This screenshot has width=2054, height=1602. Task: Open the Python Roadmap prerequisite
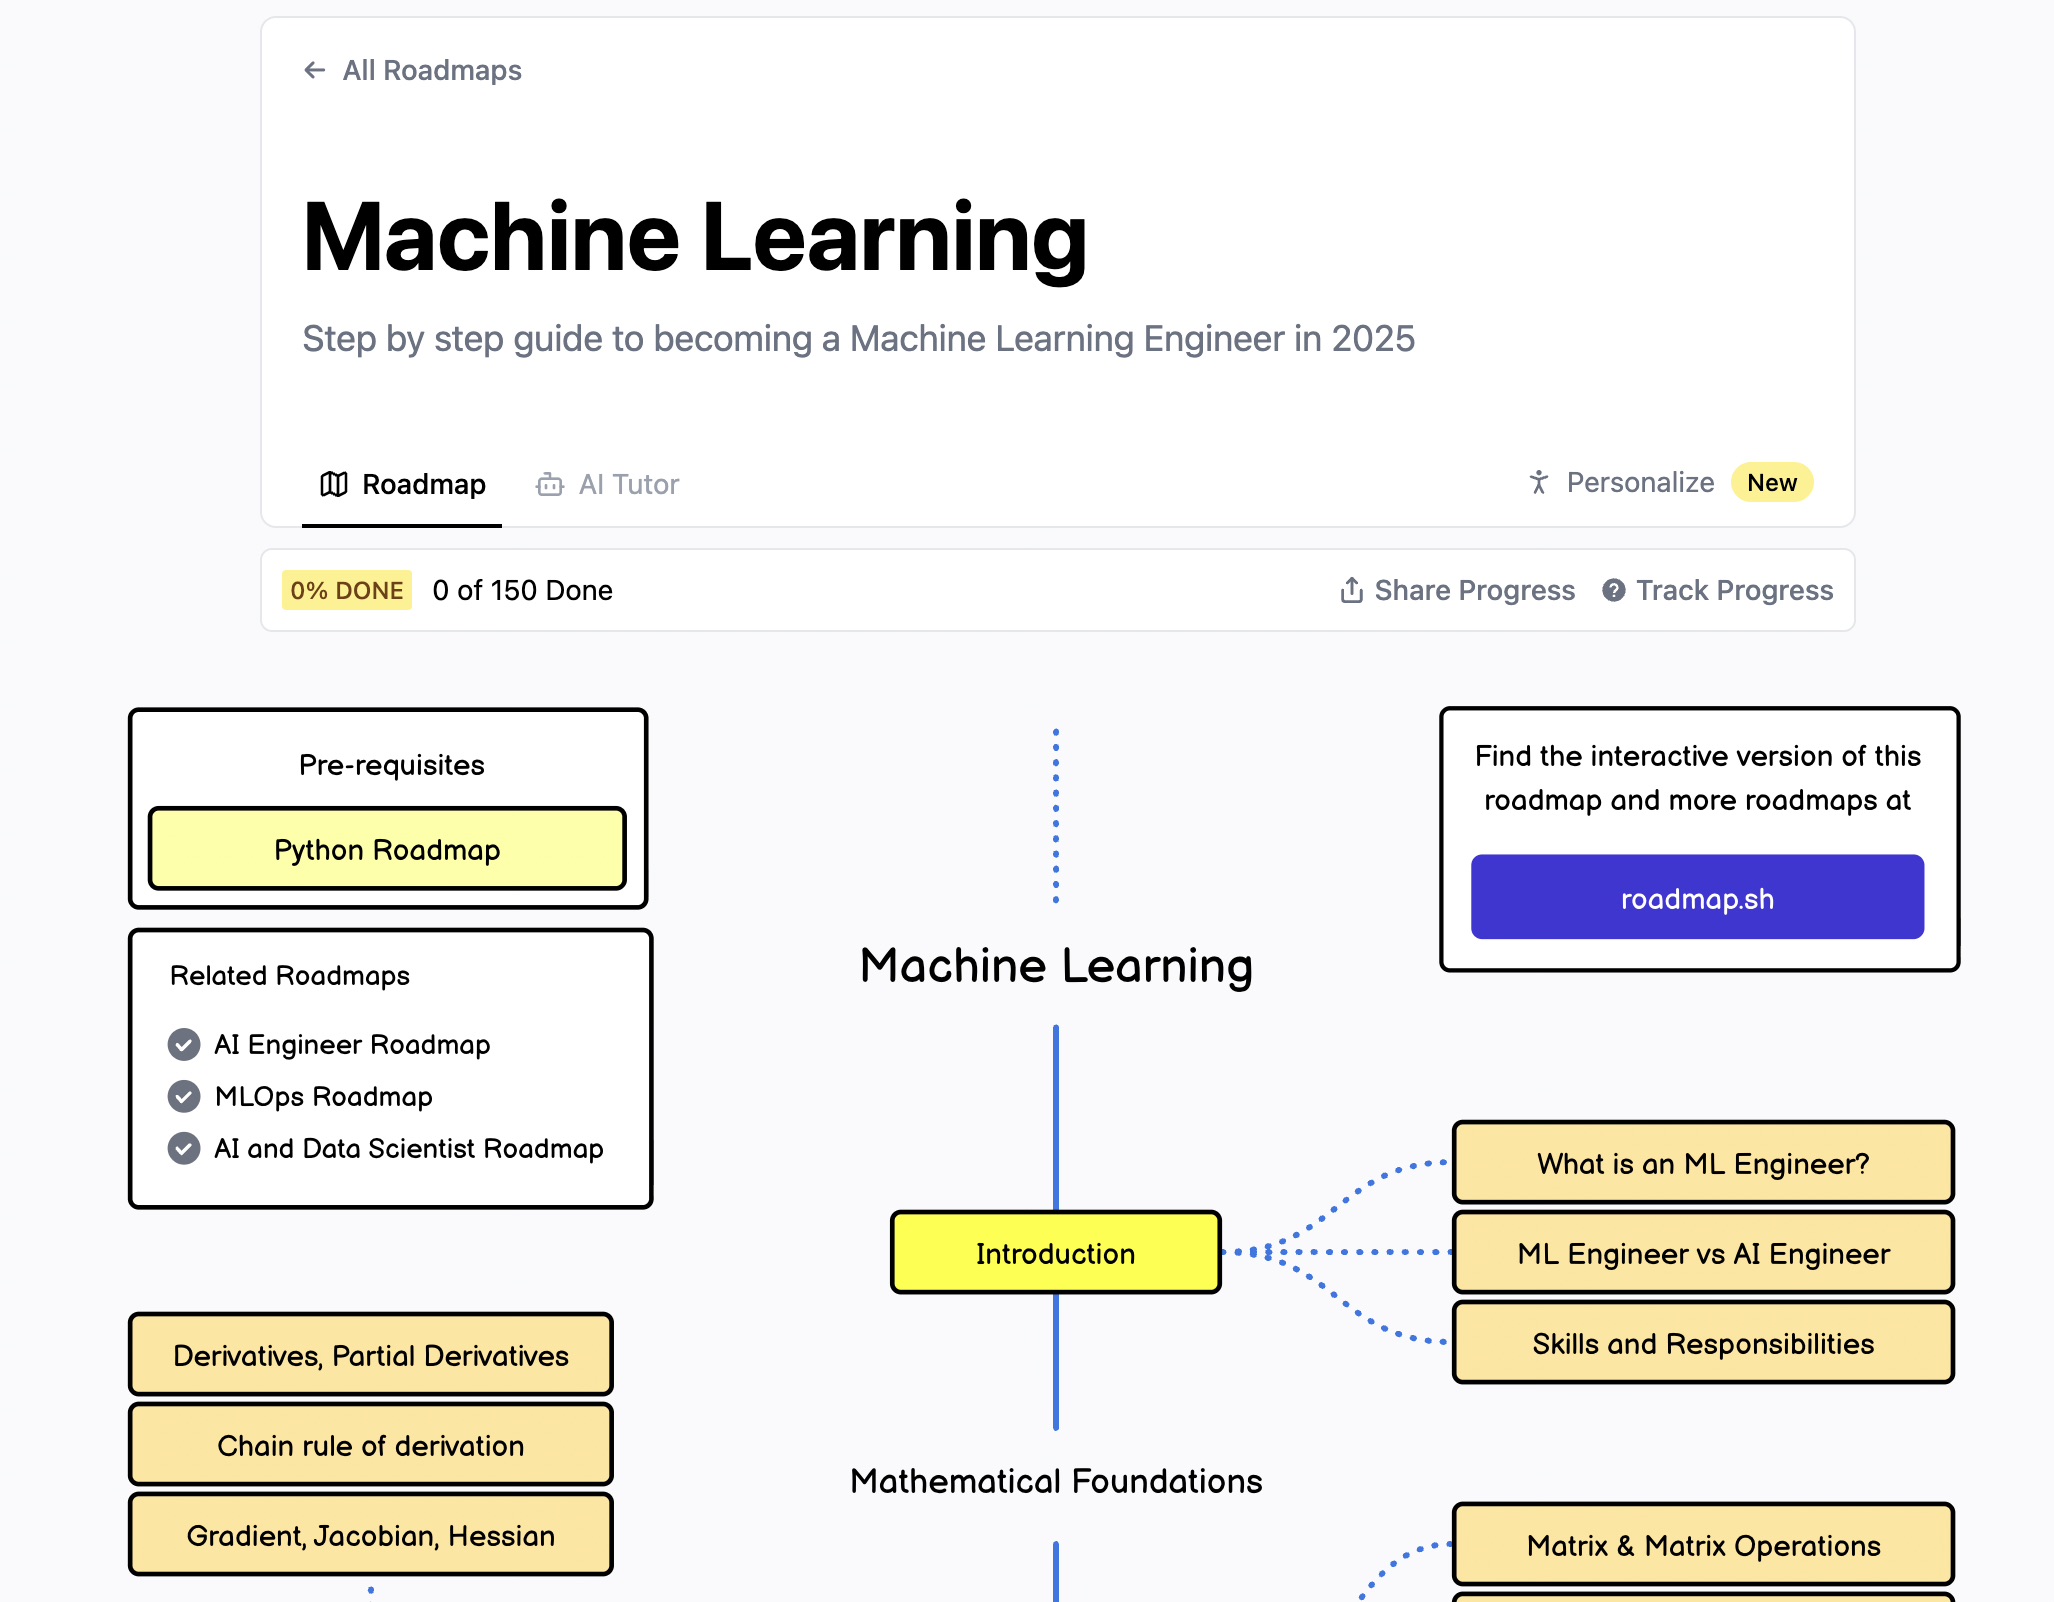388,849
